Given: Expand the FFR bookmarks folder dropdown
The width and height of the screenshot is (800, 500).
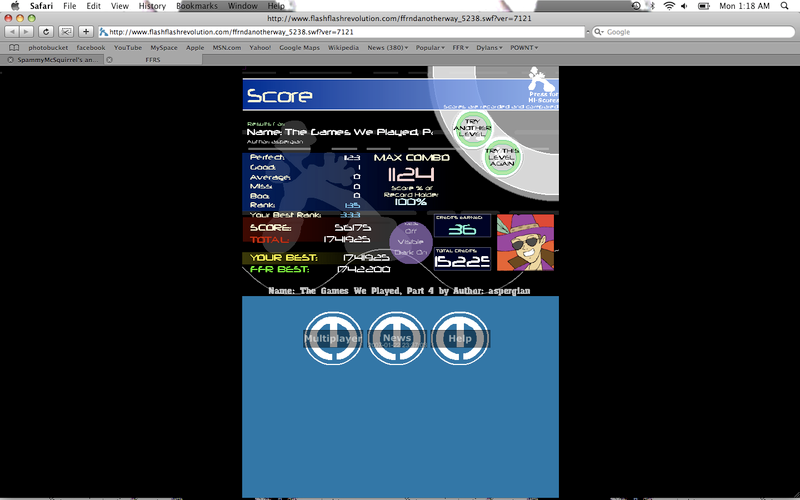Looking at the screenshot, I should coord(462,47).
